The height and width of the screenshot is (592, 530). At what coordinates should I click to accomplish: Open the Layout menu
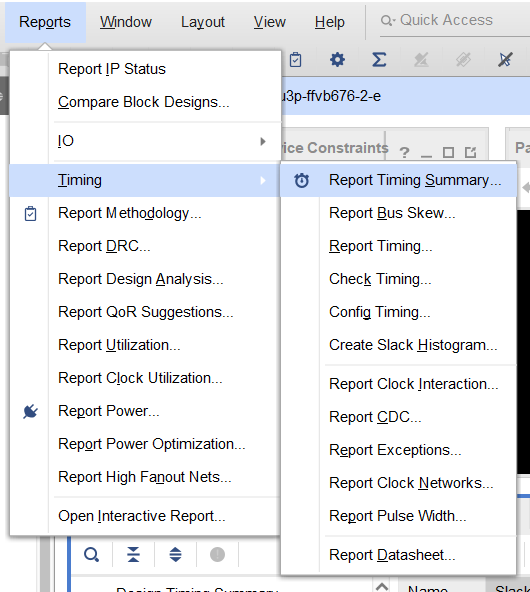[x=203, y=22]
